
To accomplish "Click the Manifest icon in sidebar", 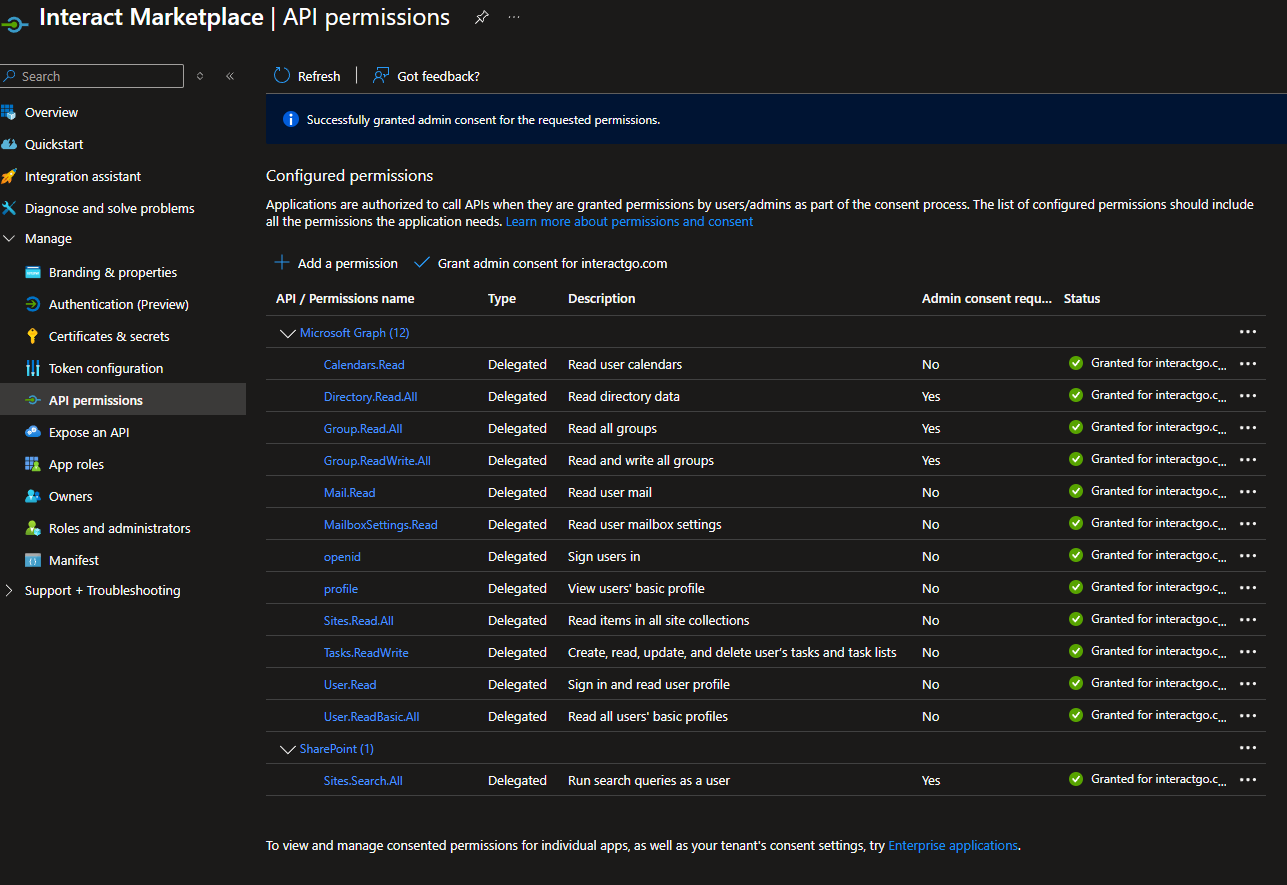I will (32, 560).
